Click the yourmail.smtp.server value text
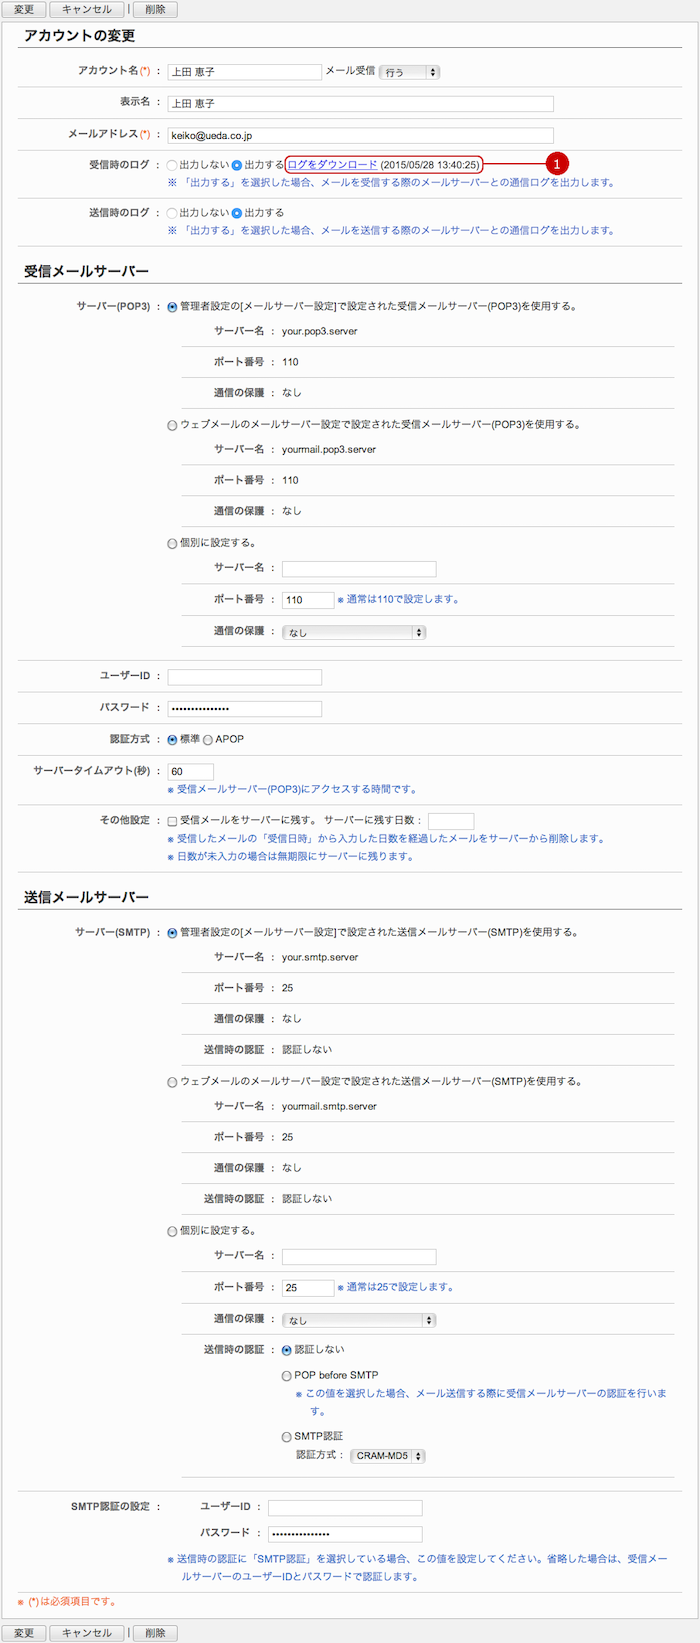Viewport: 700px width, 1643px height. pos(329,1106)
